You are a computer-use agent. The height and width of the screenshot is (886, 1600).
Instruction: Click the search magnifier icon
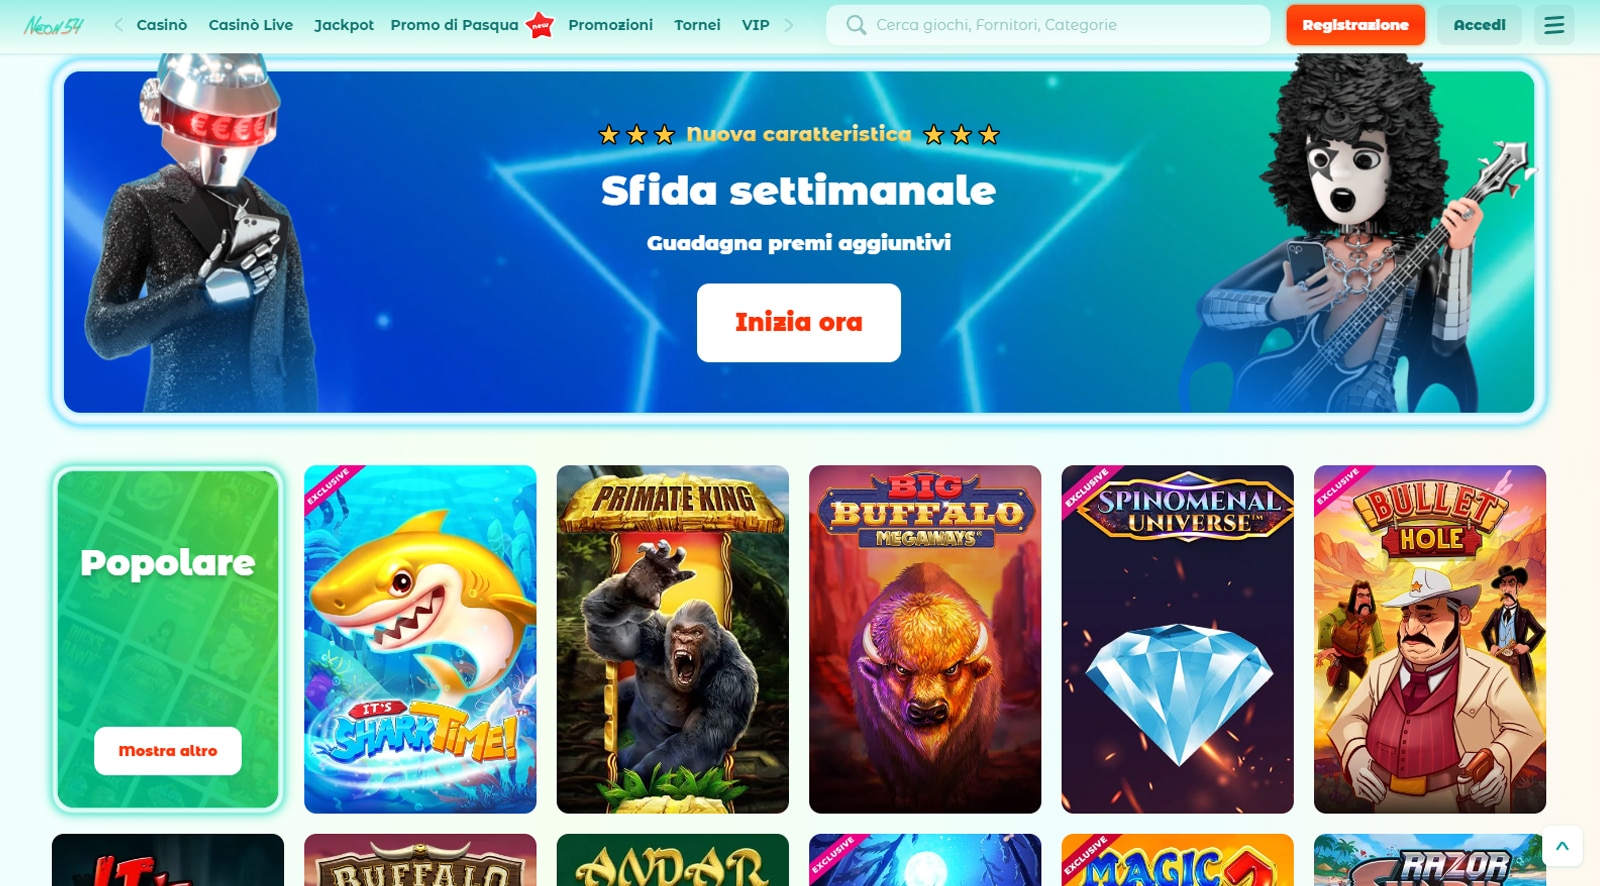(x=856, y=25)
